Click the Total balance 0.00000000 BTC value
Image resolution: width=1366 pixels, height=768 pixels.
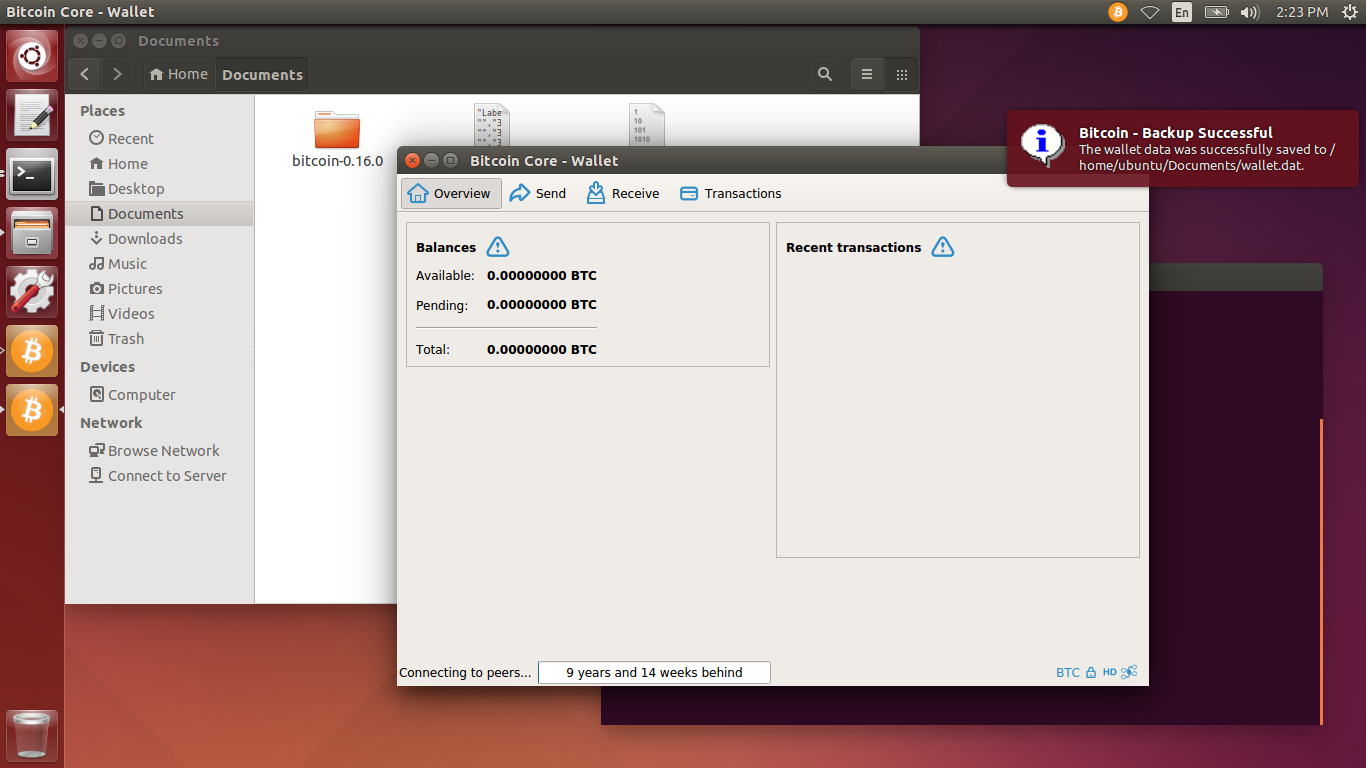point(542,350)
